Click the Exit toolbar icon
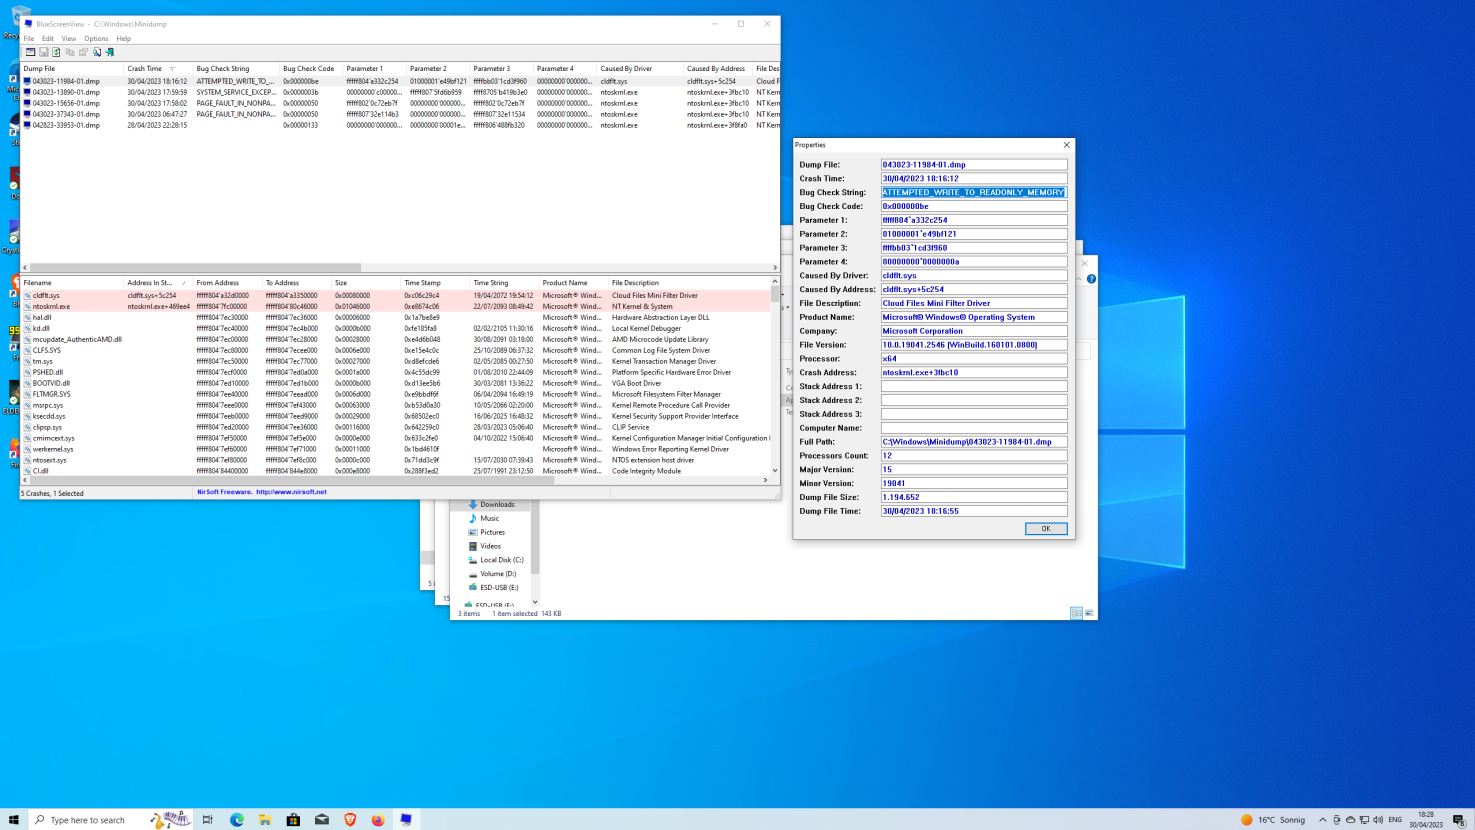The image size is (1475, 830). (110, 52)
